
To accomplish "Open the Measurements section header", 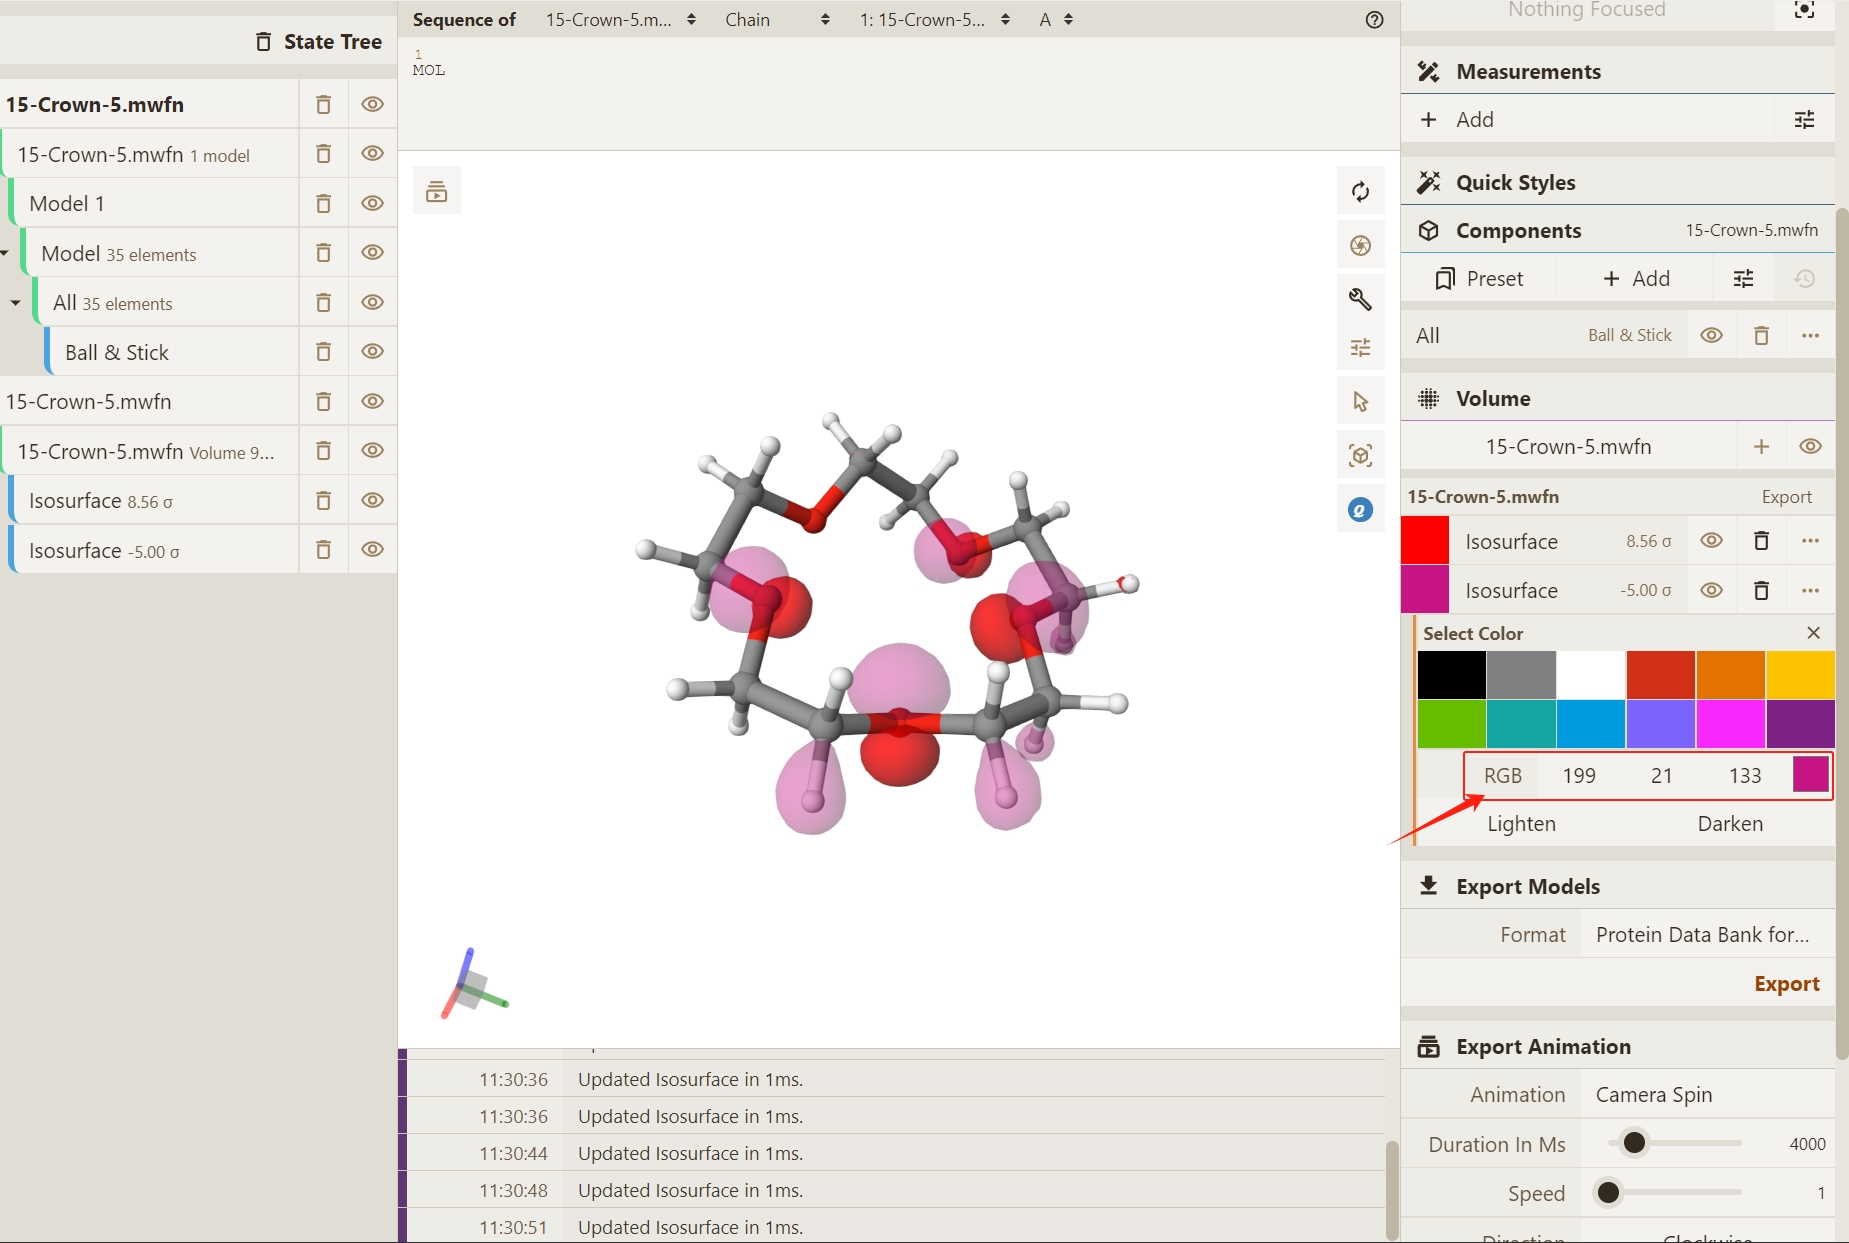I will (1528, 72).
